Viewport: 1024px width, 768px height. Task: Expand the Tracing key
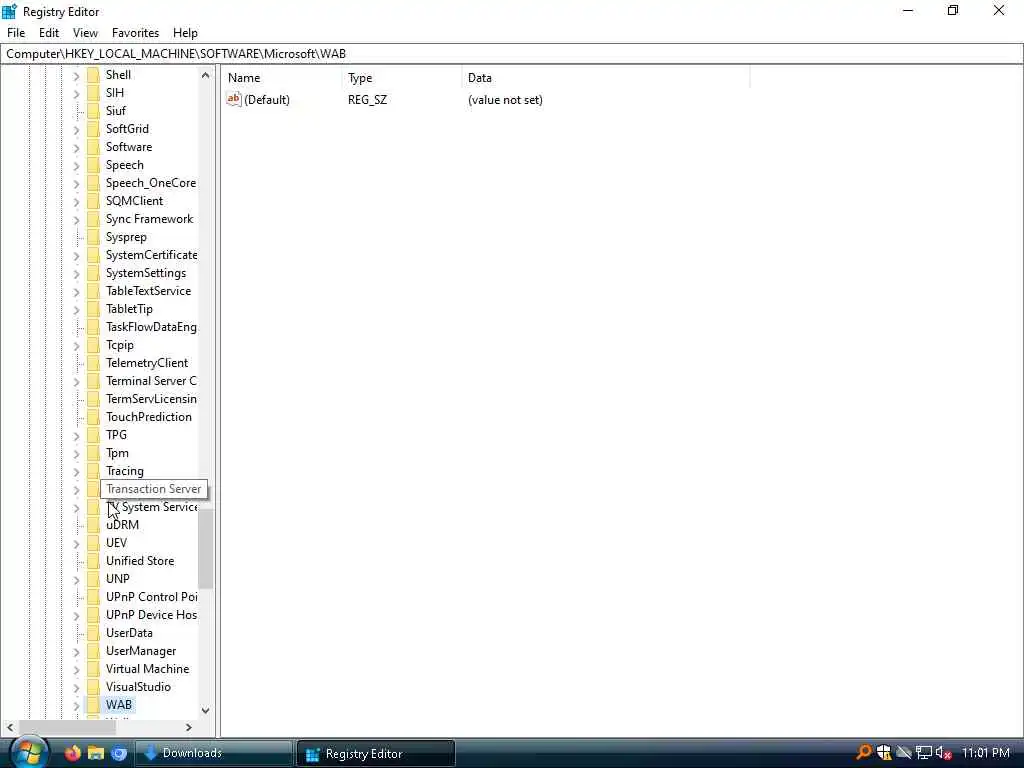pyautogui.click(x=76, y=472)
